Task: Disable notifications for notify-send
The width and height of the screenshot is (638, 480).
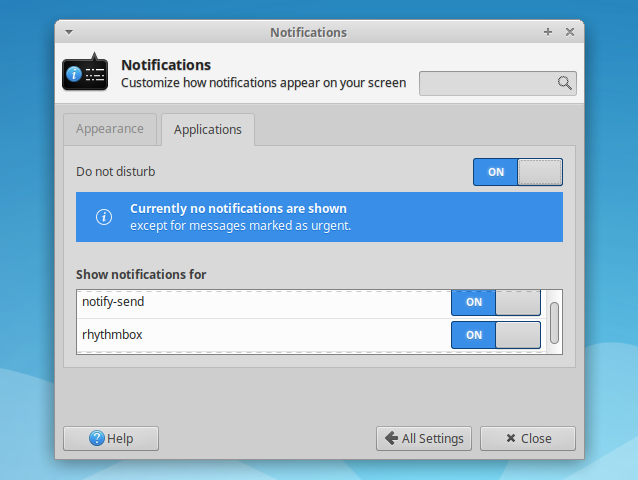Action: (x=496, y=301)
